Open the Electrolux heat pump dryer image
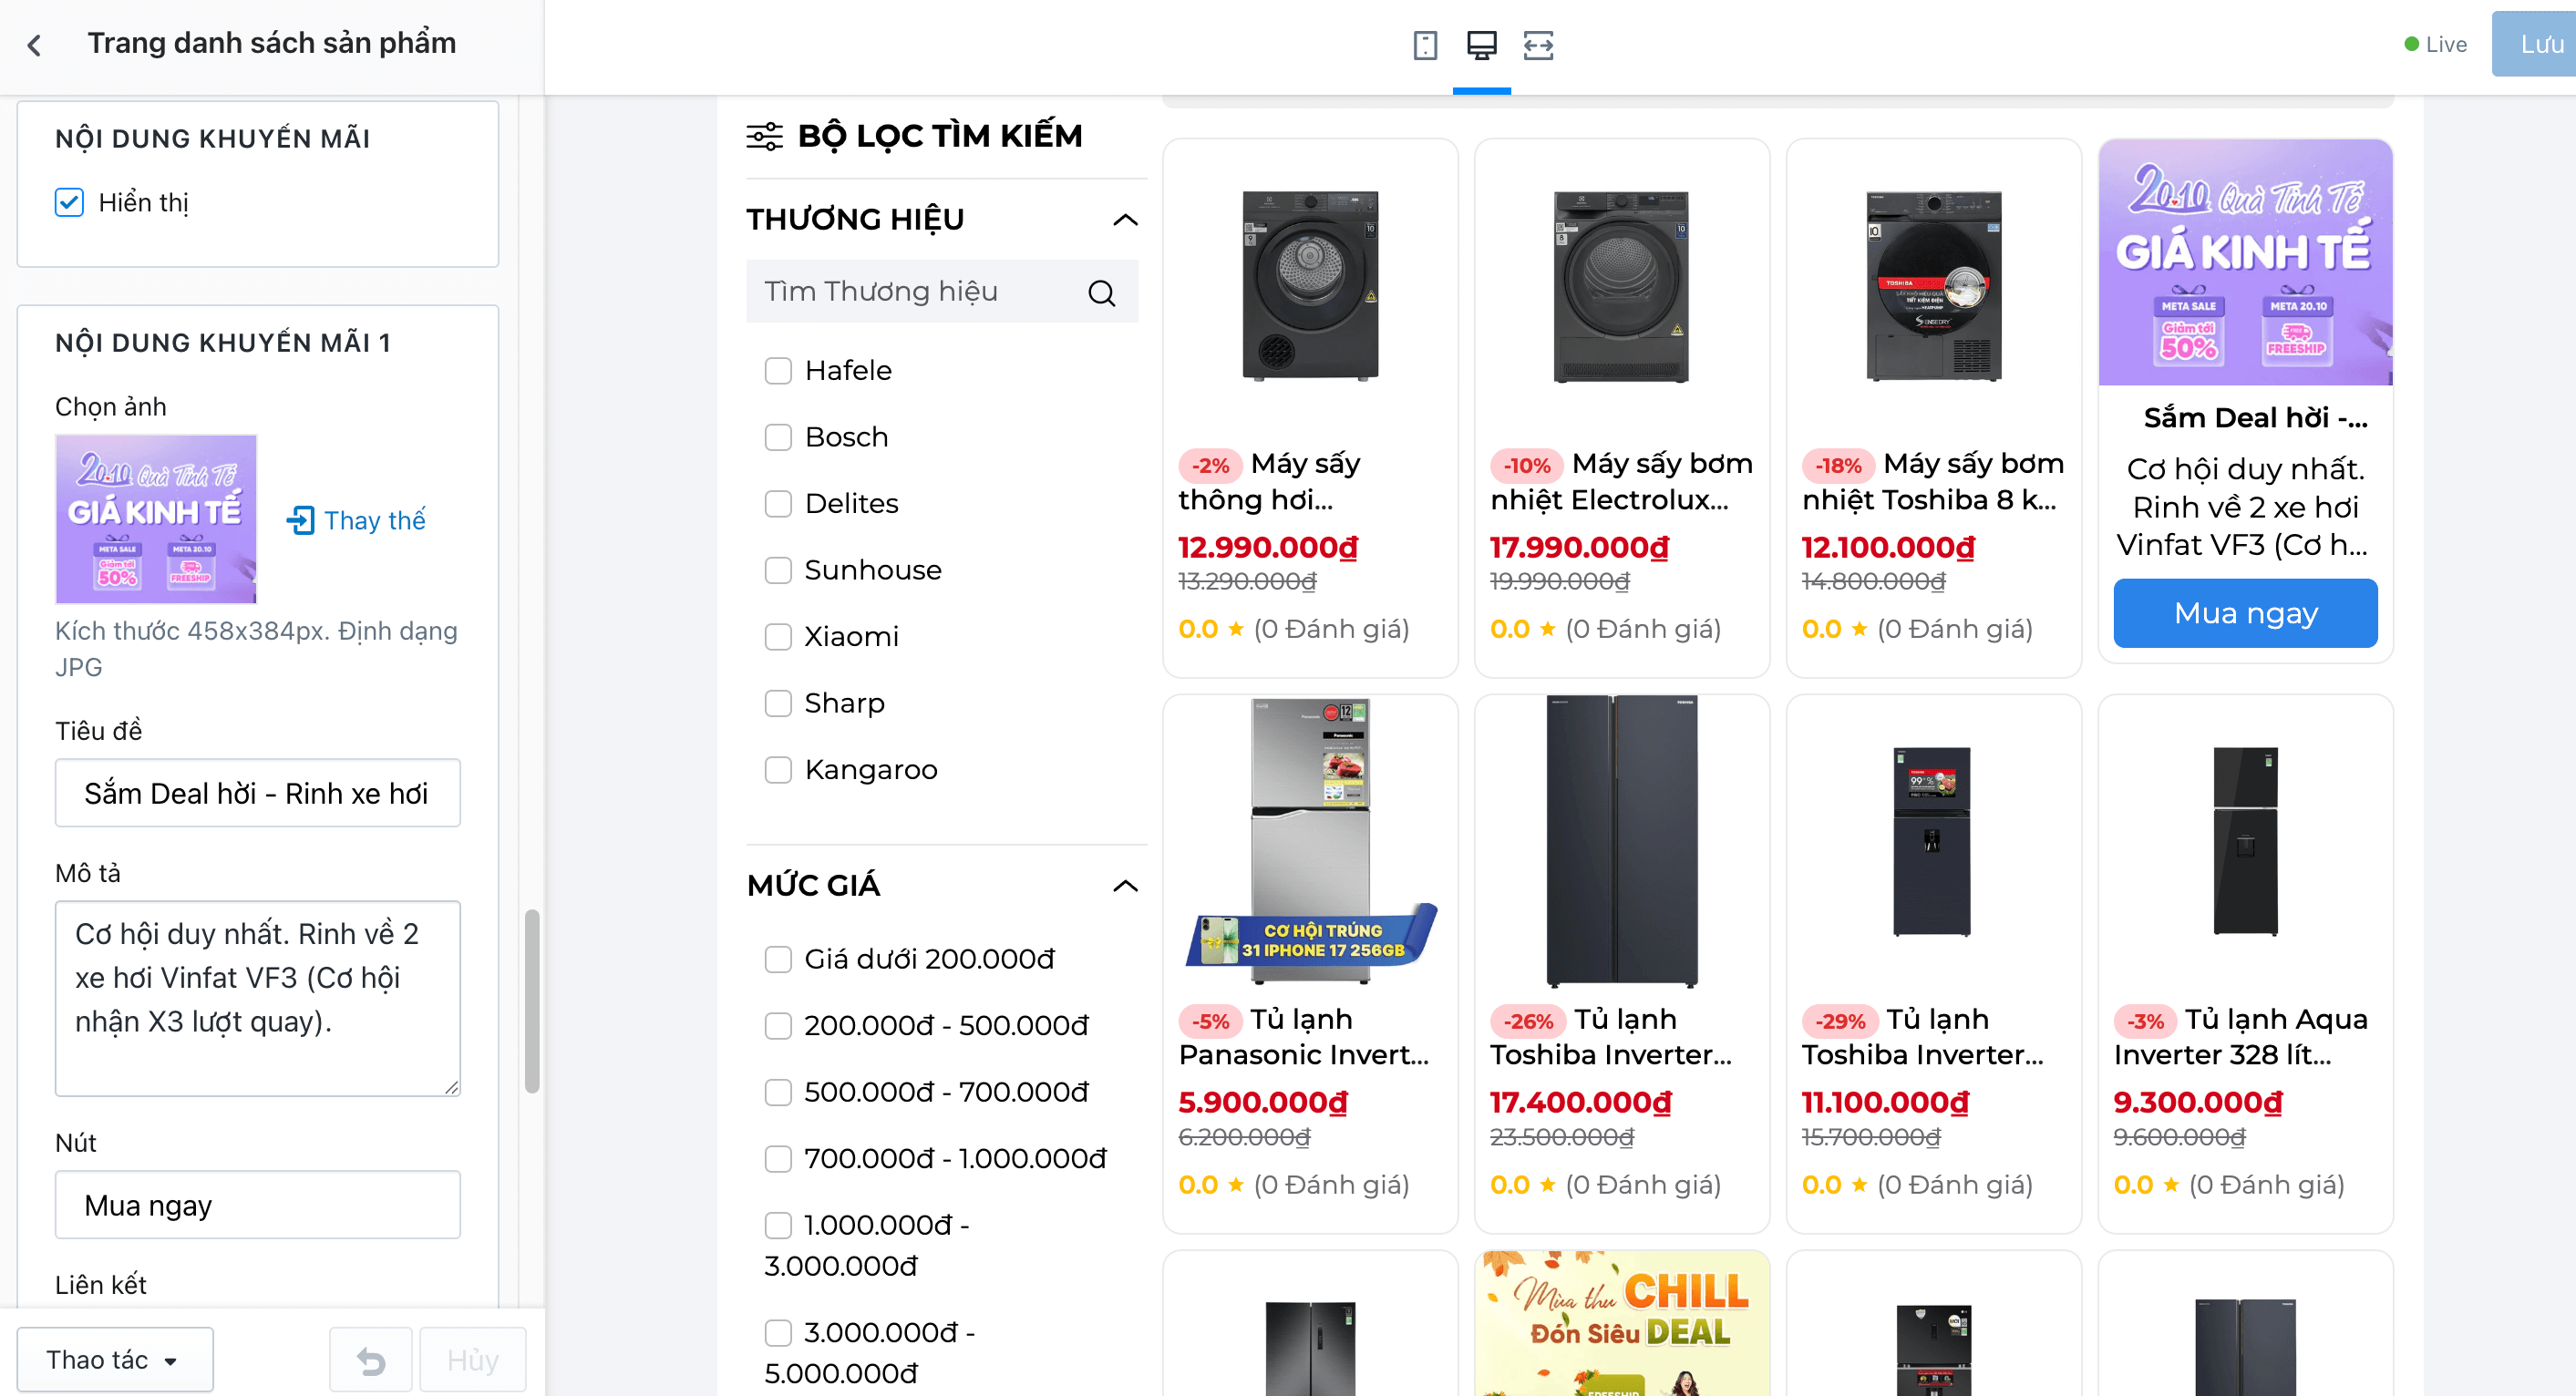The height and width of the screenshot is (1396, 2576). (1621, 287)
